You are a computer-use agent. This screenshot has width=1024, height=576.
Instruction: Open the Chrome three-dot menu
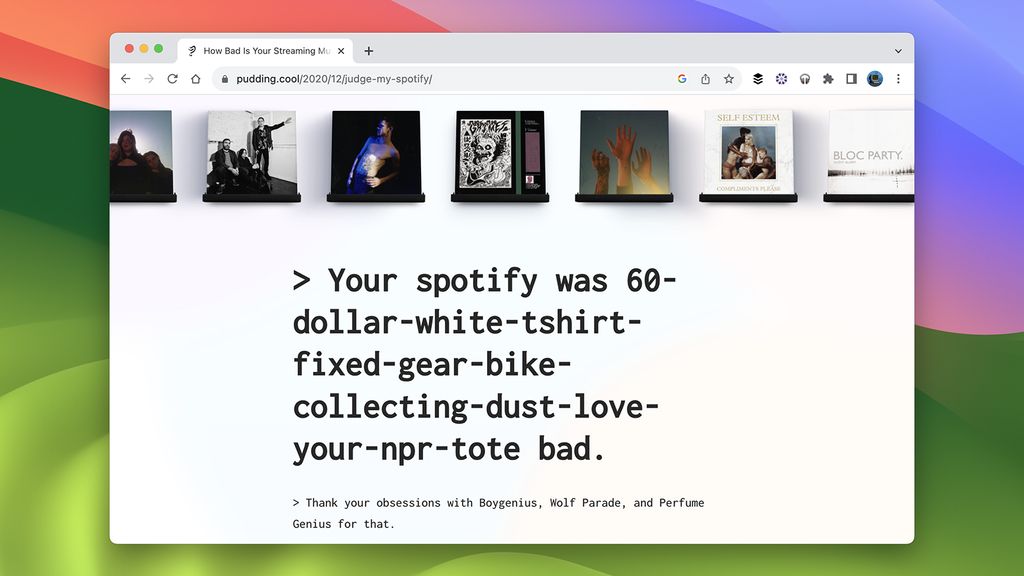tap(899, 78)
